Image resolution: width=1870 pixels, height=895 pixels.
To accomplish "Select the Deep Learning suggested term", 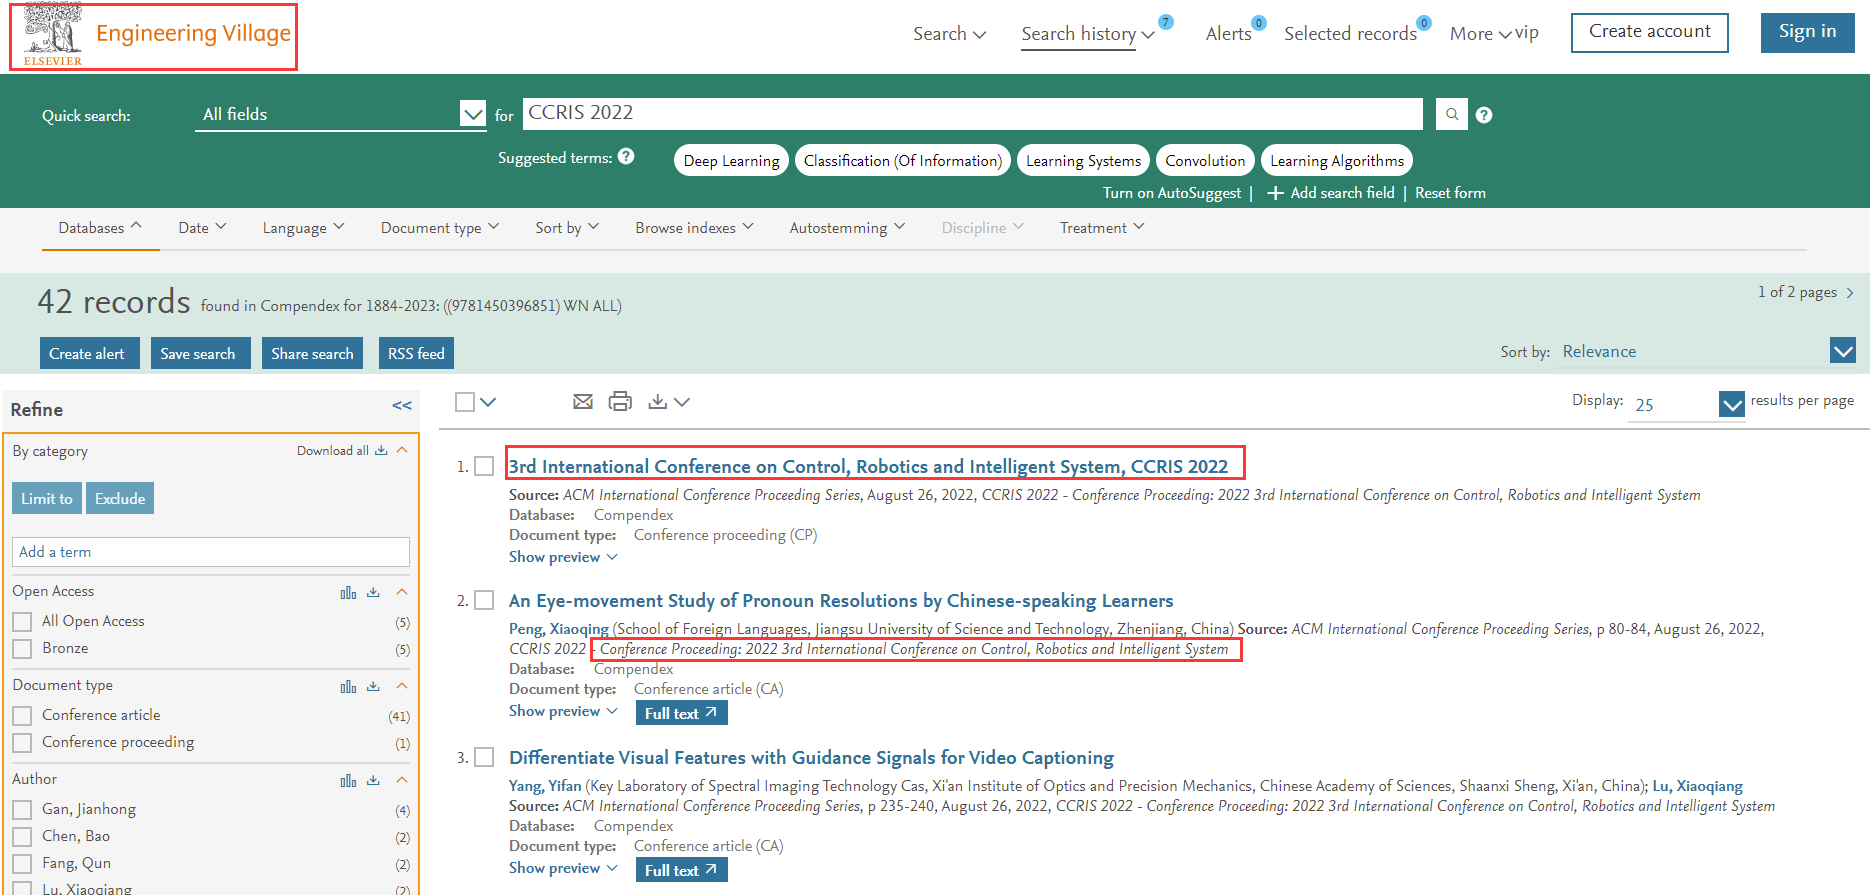I will pyautogui.click(x=731, y=160).
